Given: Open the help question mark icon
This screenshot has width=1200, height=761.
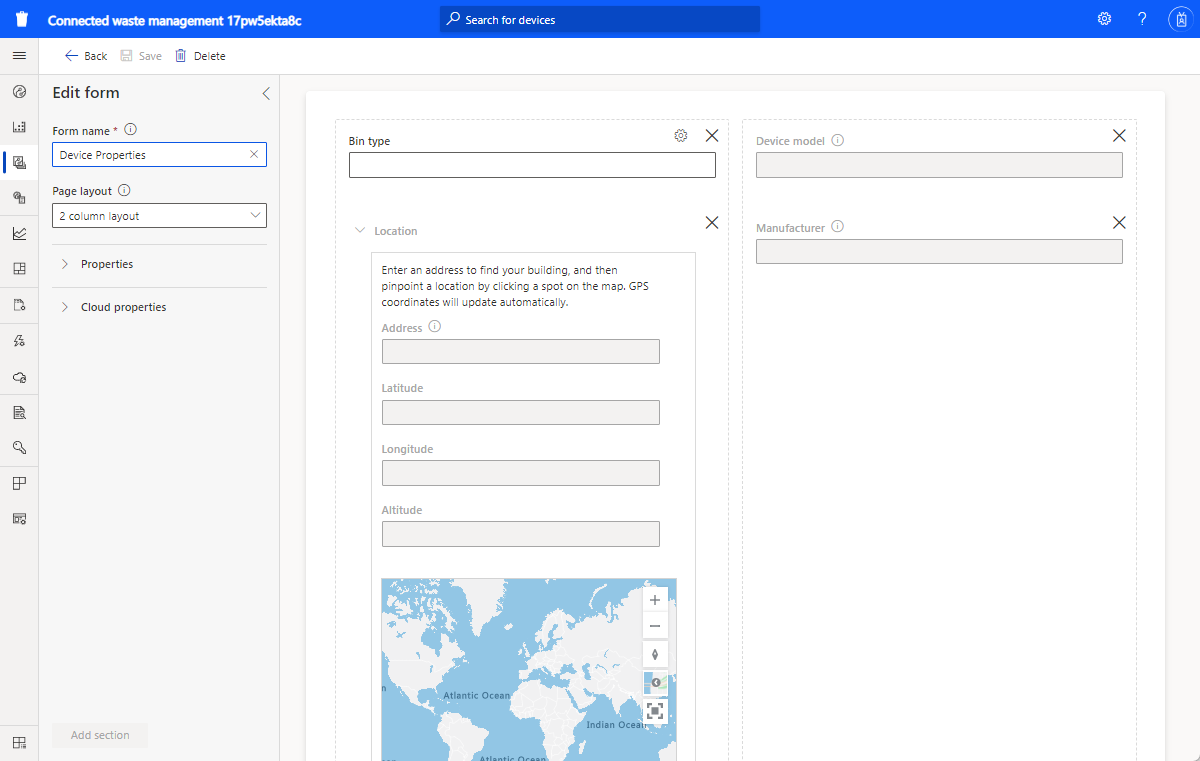Looking at the screenshot, I should click(x=1142, y=19).
